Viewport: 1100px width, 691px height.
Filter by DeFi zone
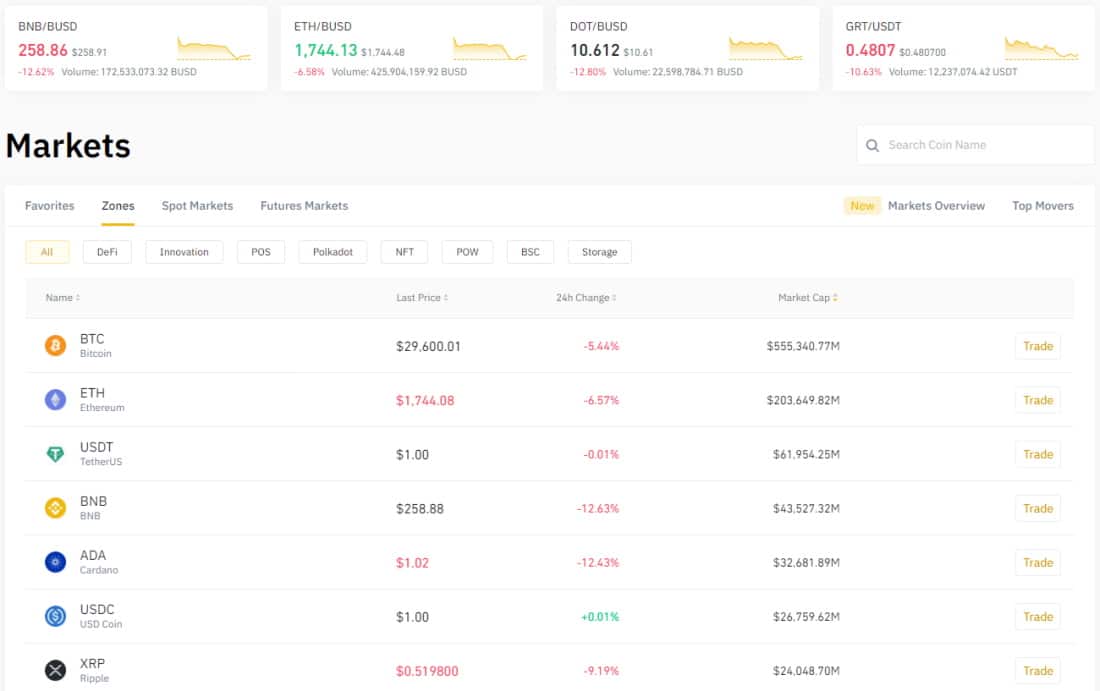tap(107, 252)
